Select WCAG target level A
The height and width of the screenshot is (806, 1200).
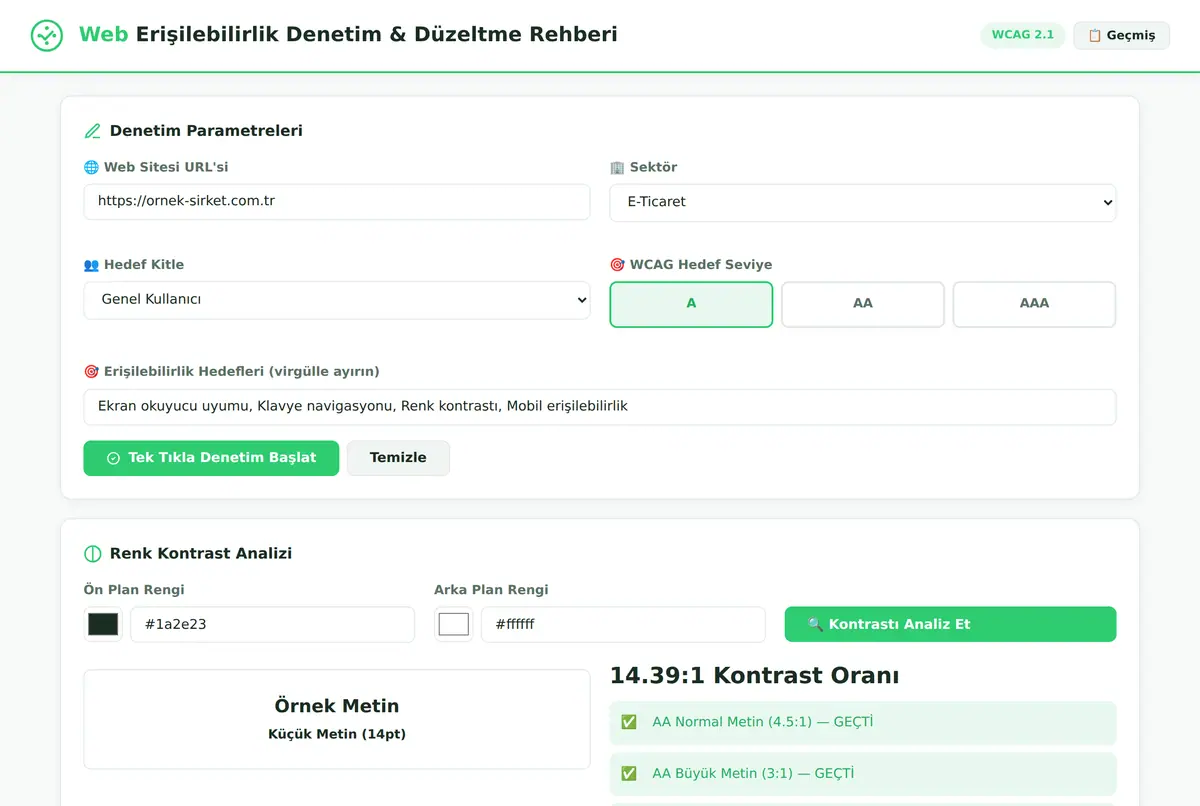pos(691,304)
